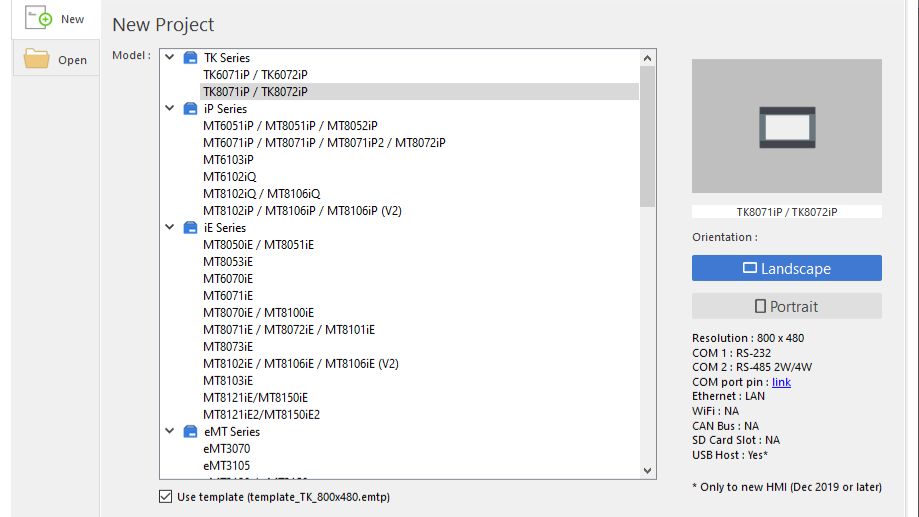Collapse the TK Series tree node

170,58
